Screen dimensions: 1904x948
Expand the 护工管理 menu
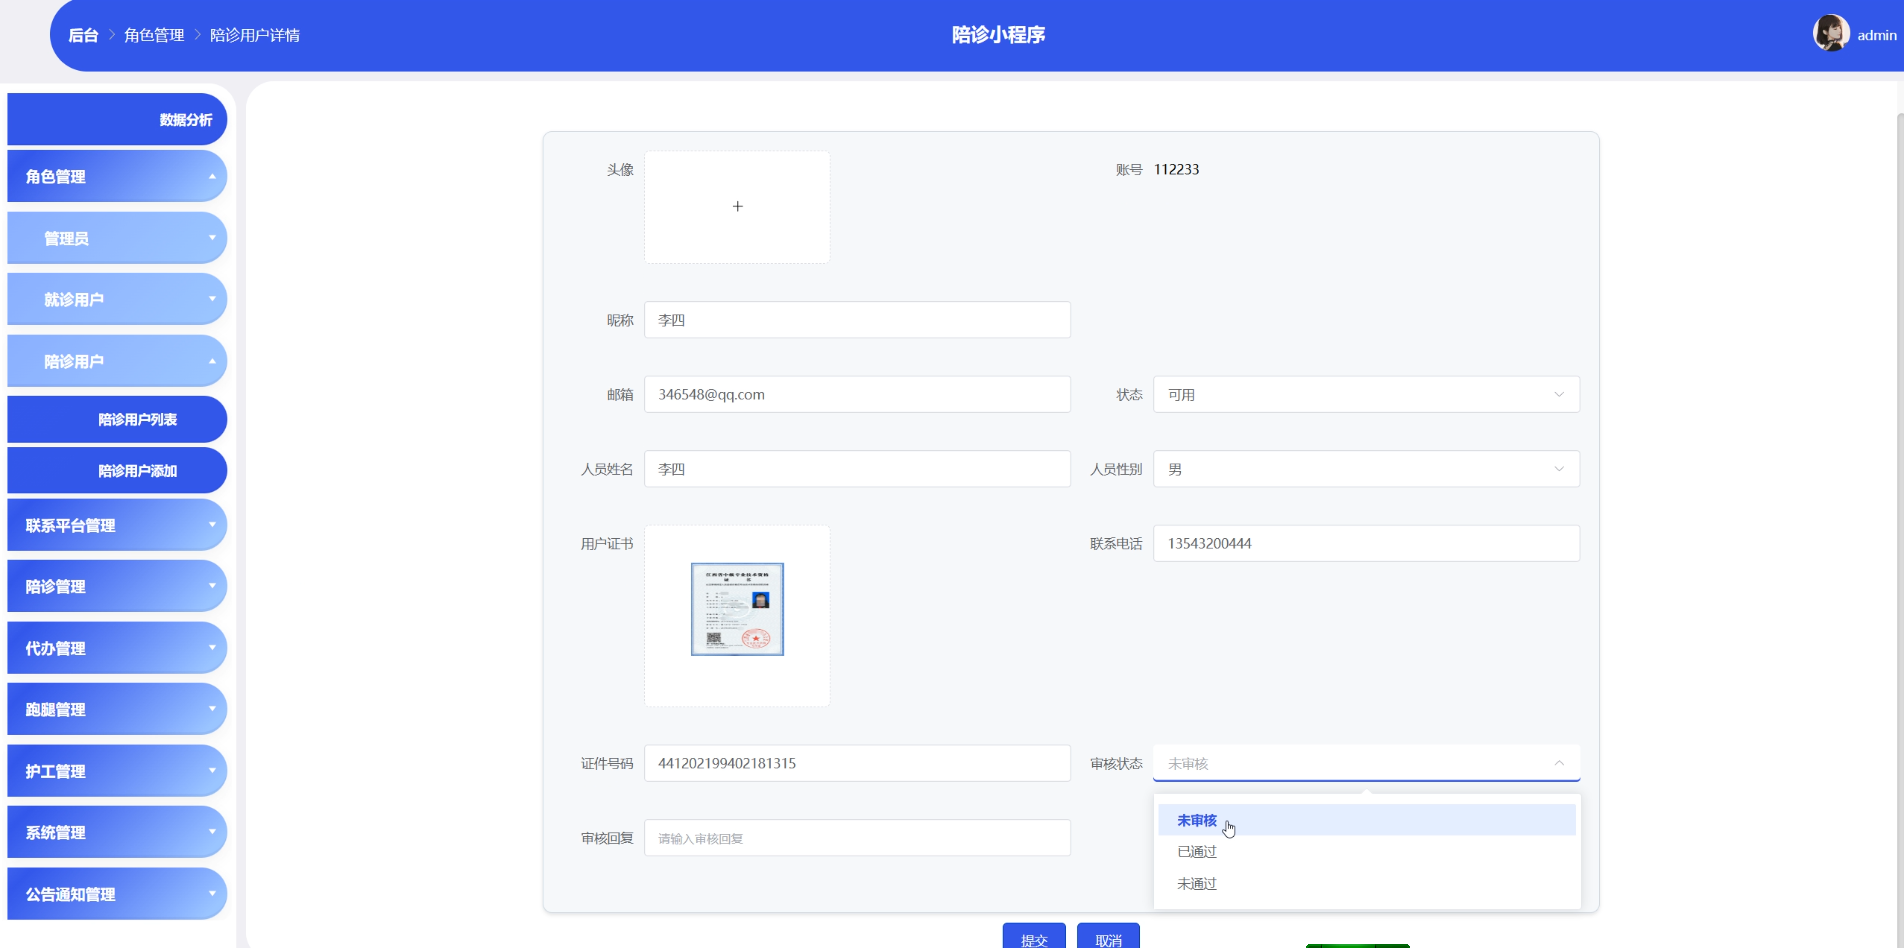(x=117, y=771)
